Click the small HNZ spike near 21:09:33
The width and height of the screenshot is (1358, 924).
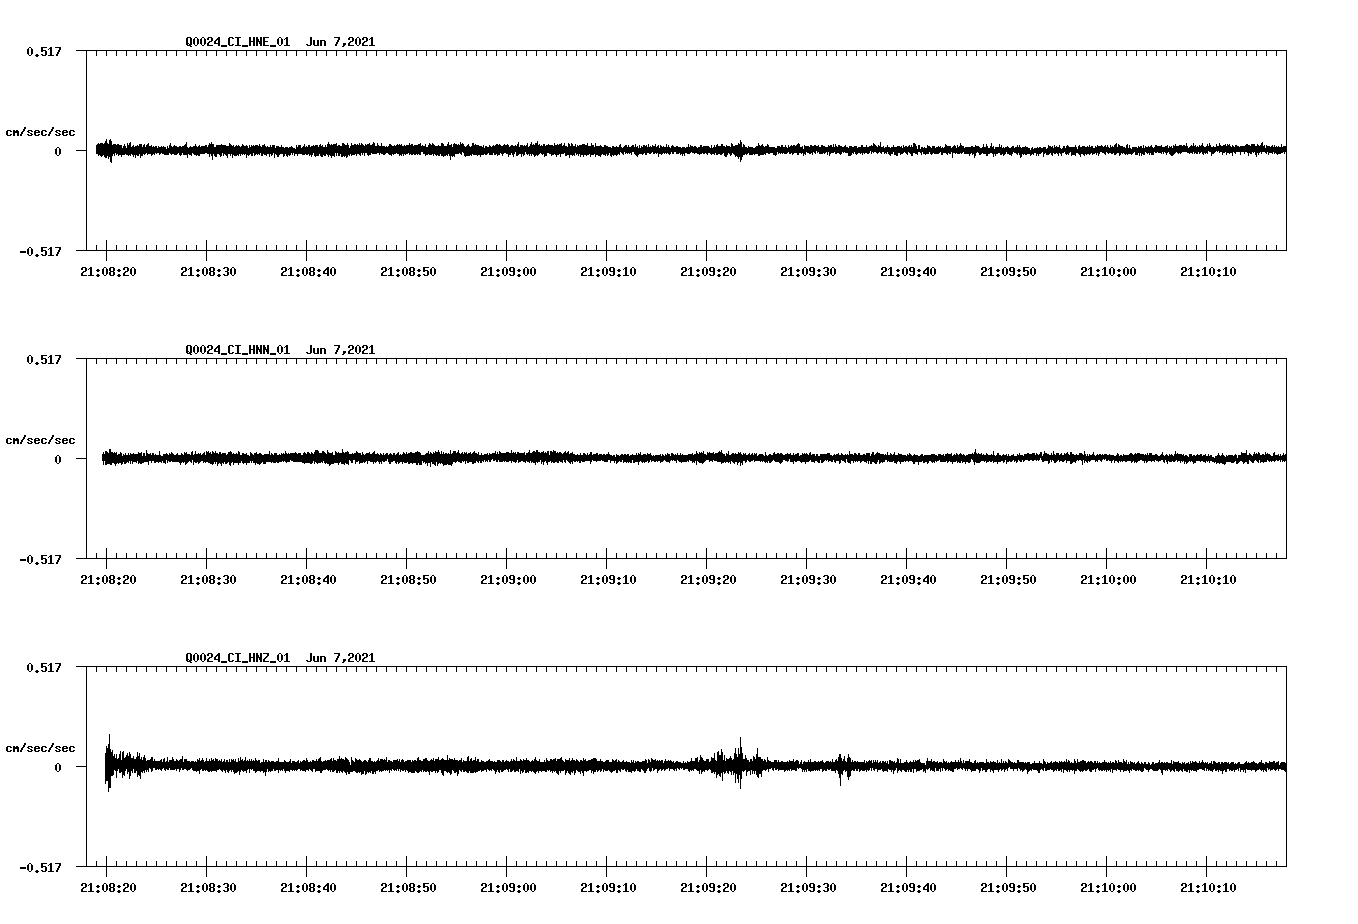pyautogui.click(x=841, y=768)
